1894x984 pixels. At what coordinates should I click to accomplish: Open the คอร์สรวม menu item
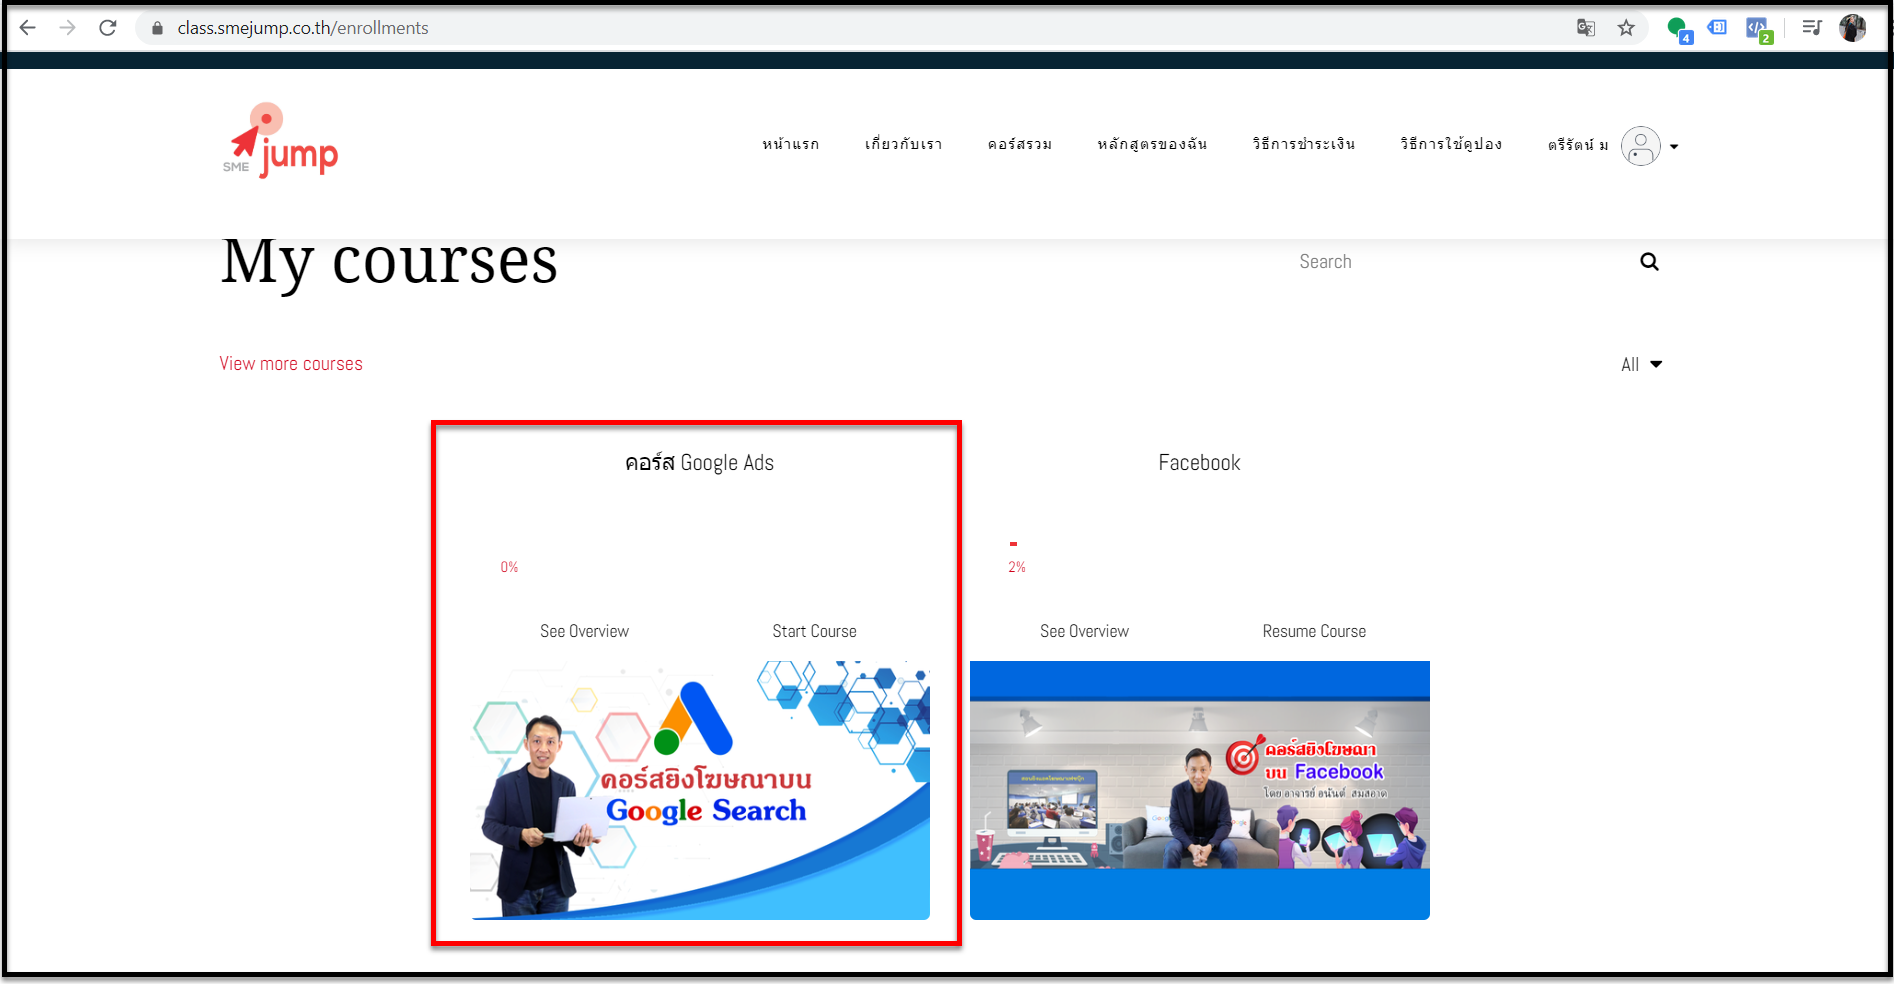click(x=1020, y=144)
